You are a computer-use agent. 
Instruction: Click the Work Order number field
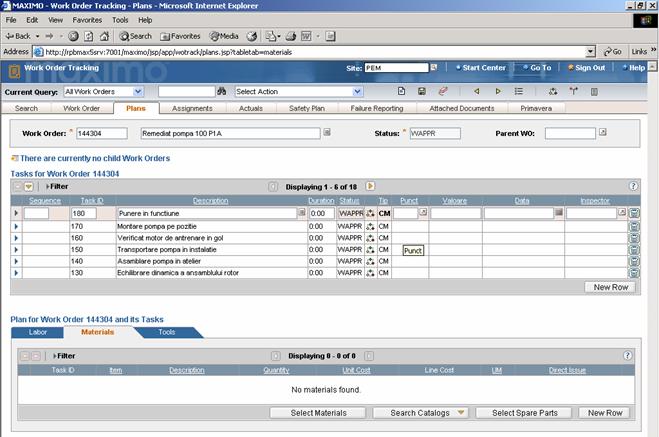tap(102, 133)
